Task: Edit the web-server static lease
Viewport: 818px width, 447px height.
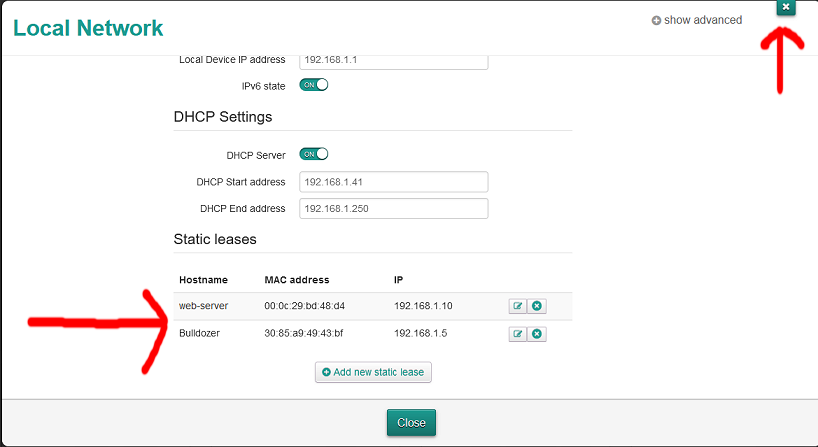Action: (x=518, y=306)
